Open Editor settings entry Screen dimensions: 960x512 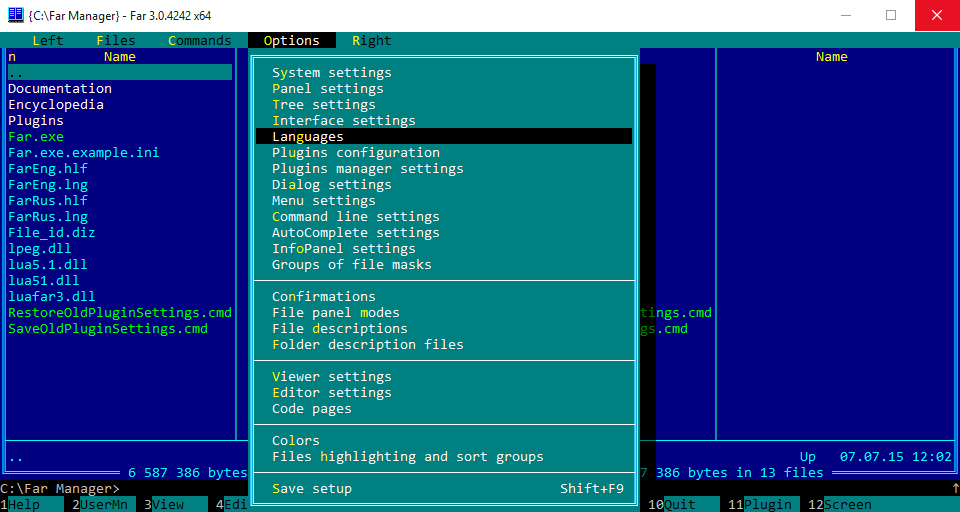tap(331, 393)
